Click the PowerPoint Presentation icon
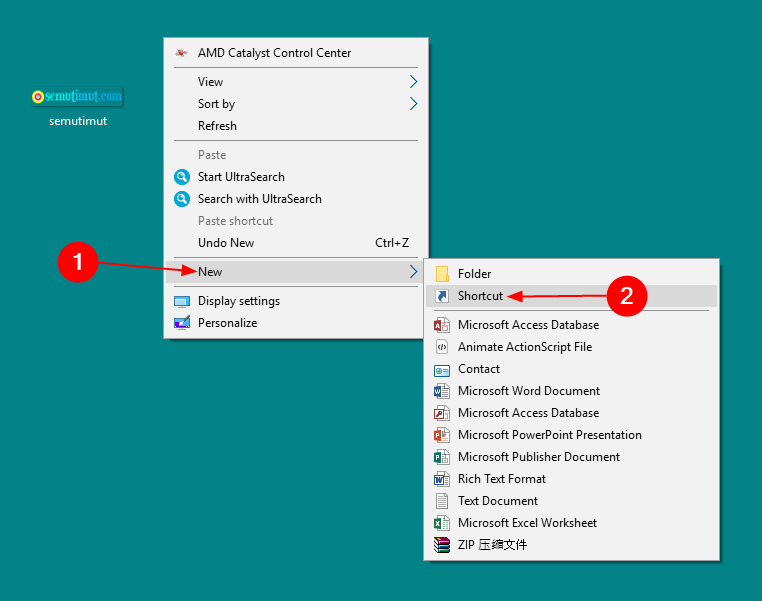762x601 pixels. coord(442,435)
